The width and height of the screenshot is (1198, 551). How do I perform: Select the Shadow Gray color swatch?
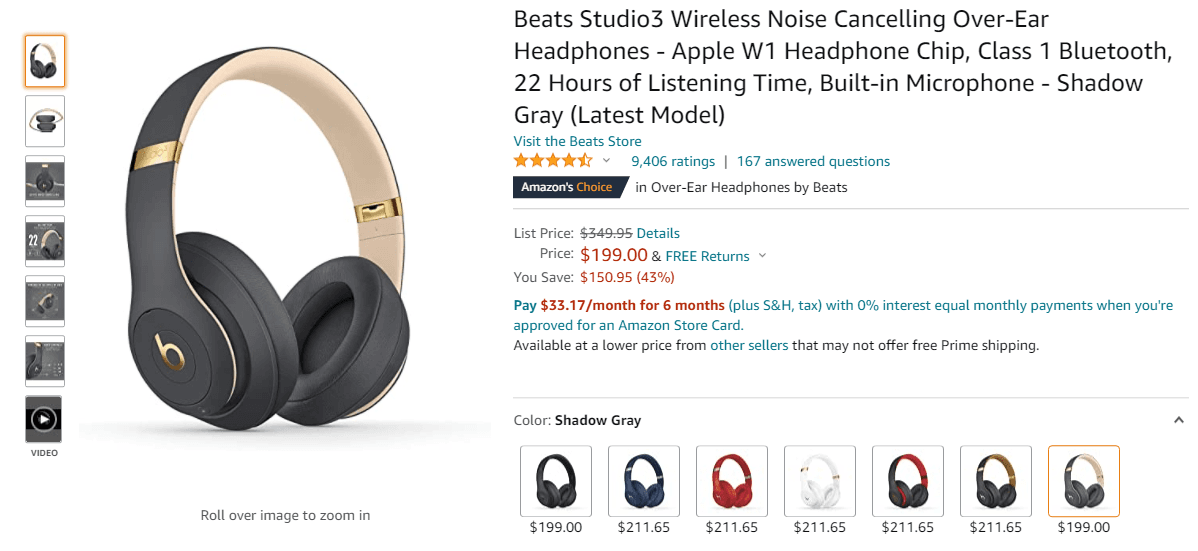click(1084, 481)
